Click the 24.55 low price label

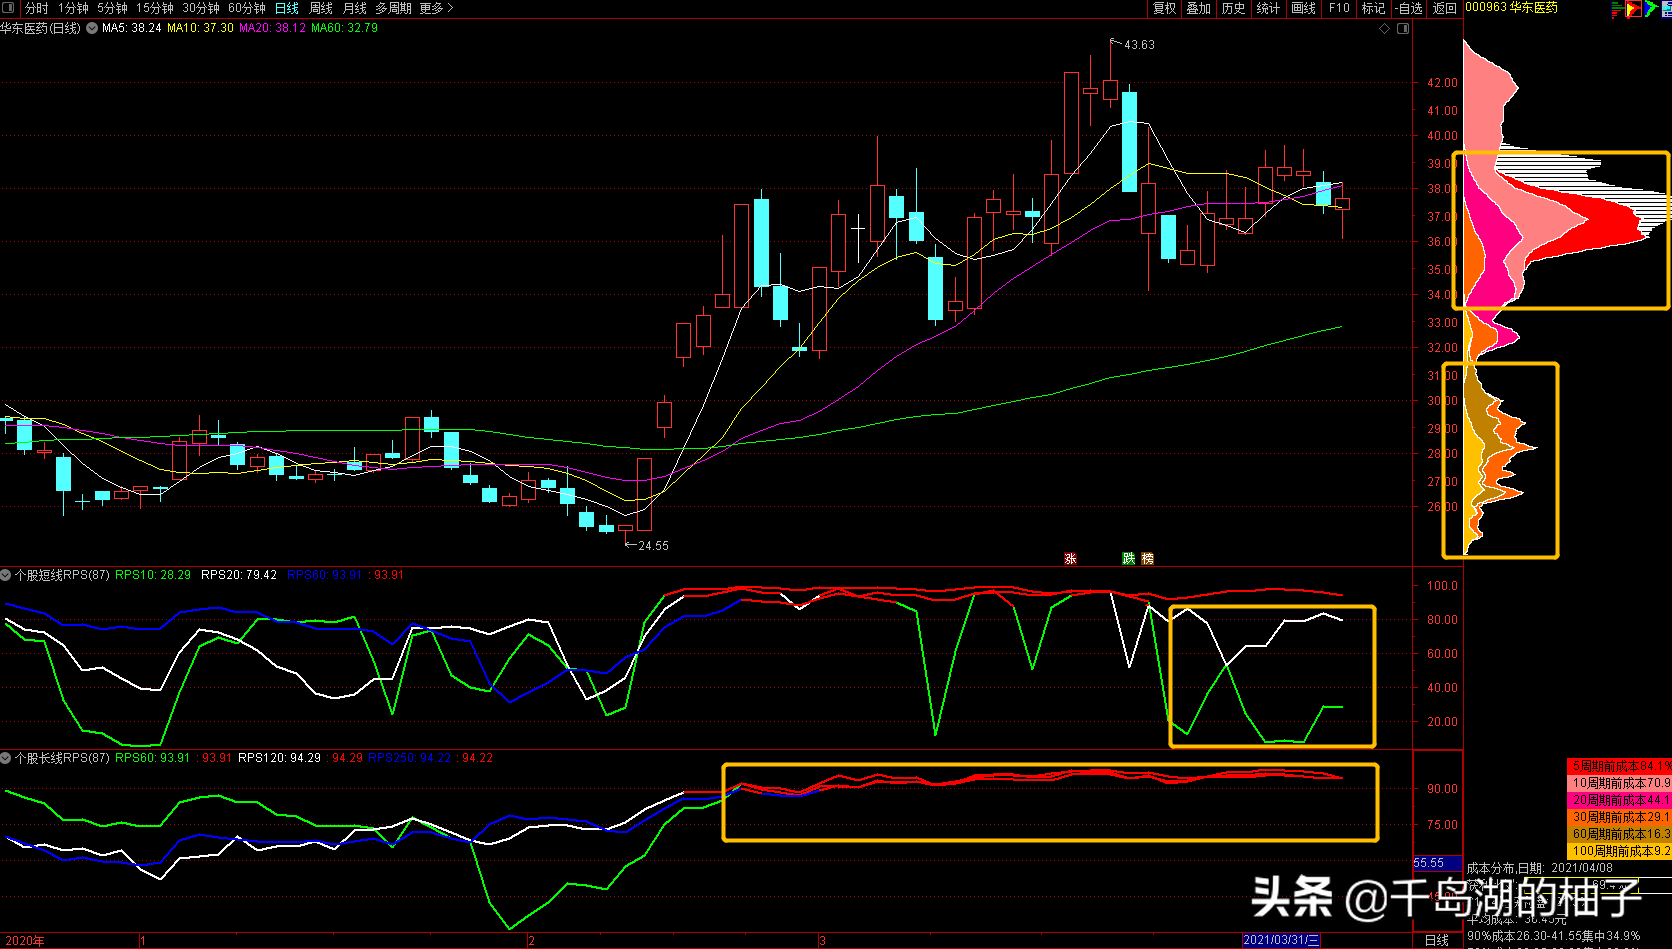[x=654, y=546]
